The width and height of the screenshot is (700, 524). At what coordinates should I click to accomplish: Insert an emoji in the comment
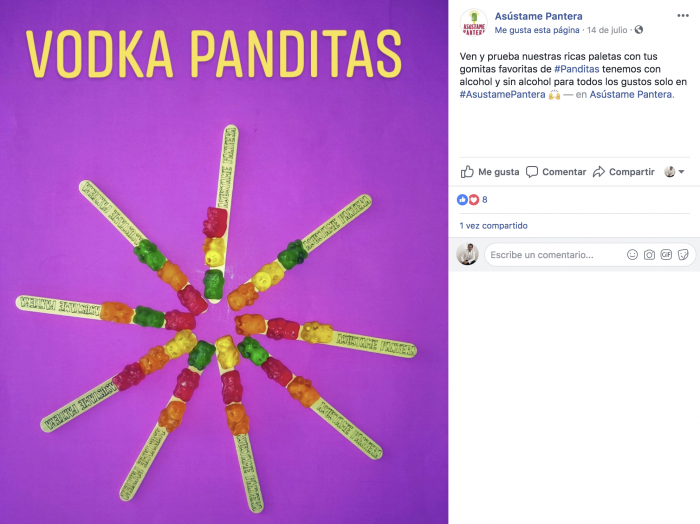(632, 255)
